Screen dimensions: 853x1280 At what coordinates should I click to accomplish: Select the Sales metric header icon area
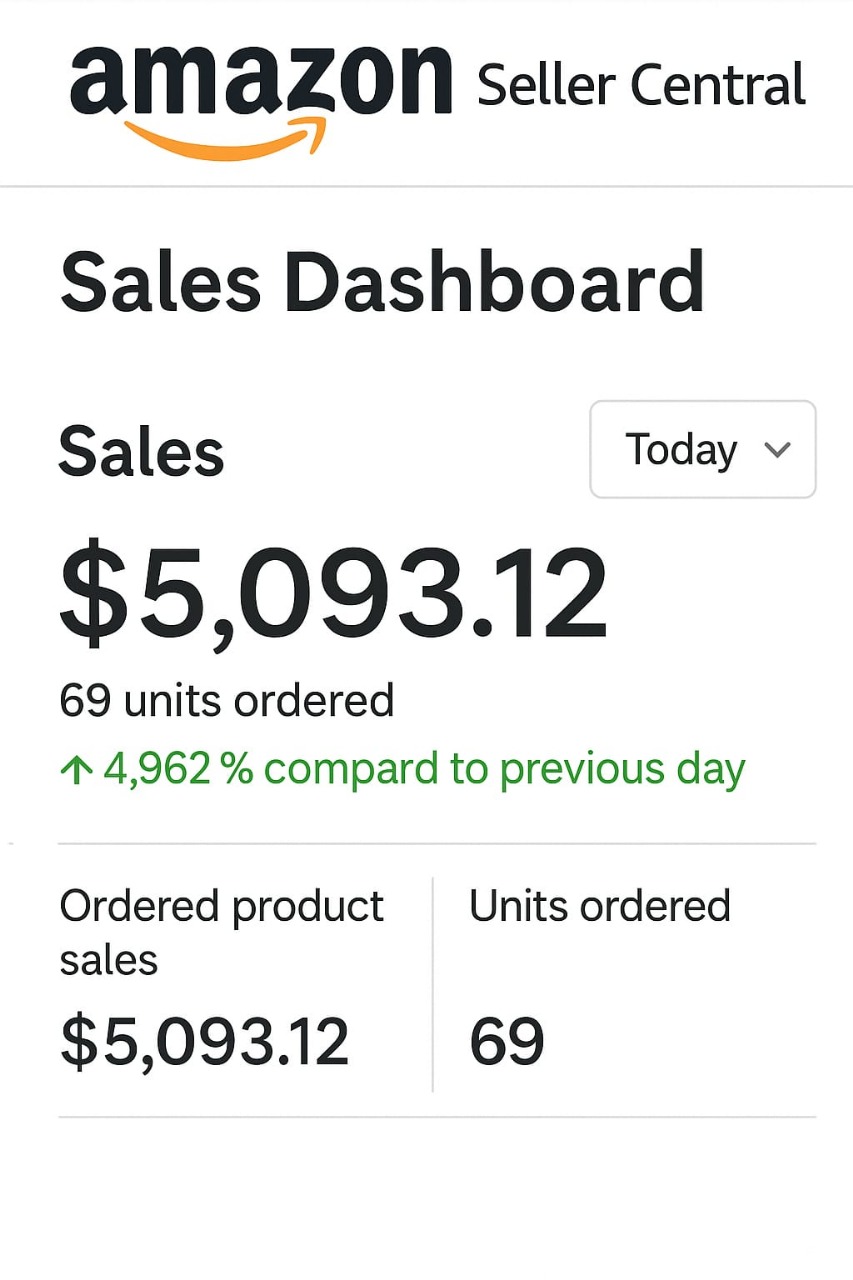click(140, 450)
